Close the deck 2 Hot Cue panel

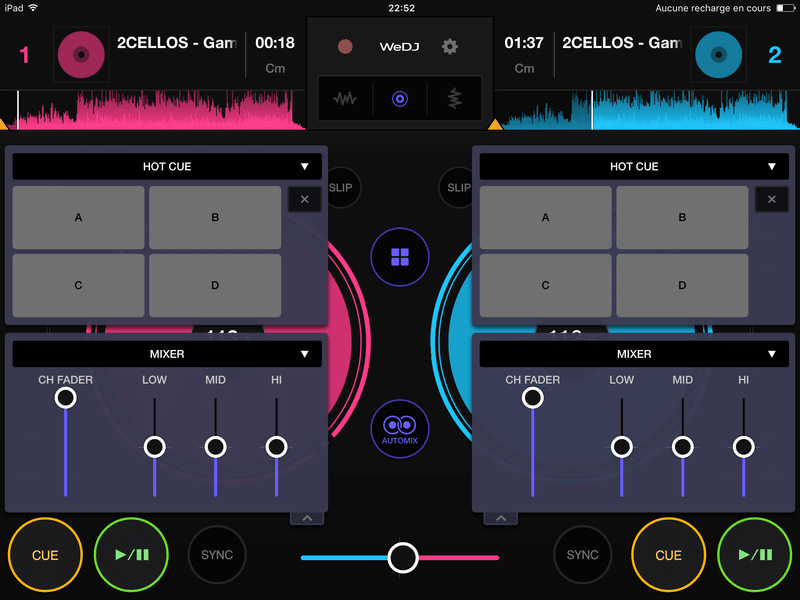click(772, 199)
